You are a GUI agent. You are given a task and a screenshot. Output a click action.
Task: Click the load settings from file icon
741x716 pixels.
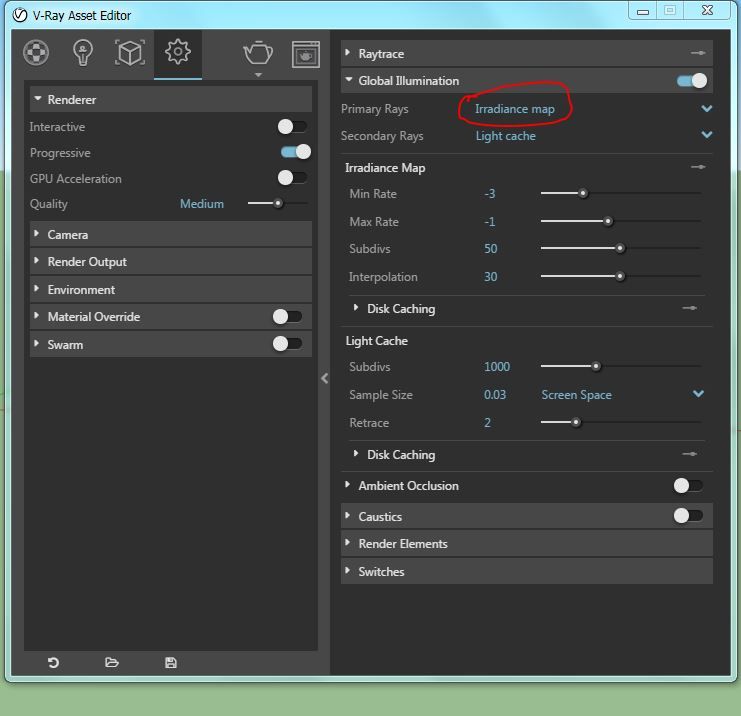coord(112,663)
